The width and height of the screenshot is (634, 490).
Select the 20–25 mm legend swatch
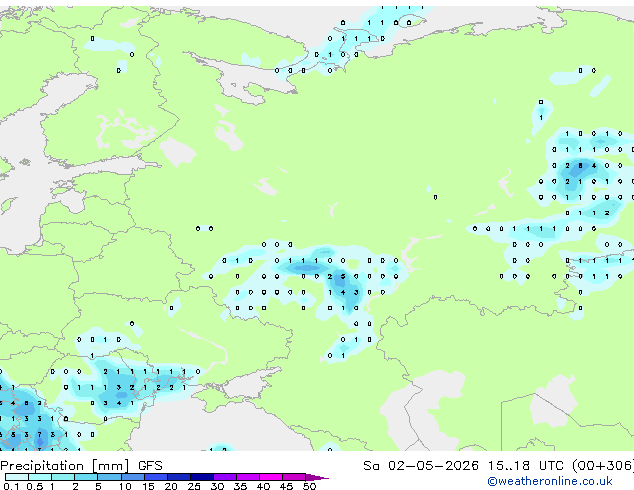click(179, 477)
